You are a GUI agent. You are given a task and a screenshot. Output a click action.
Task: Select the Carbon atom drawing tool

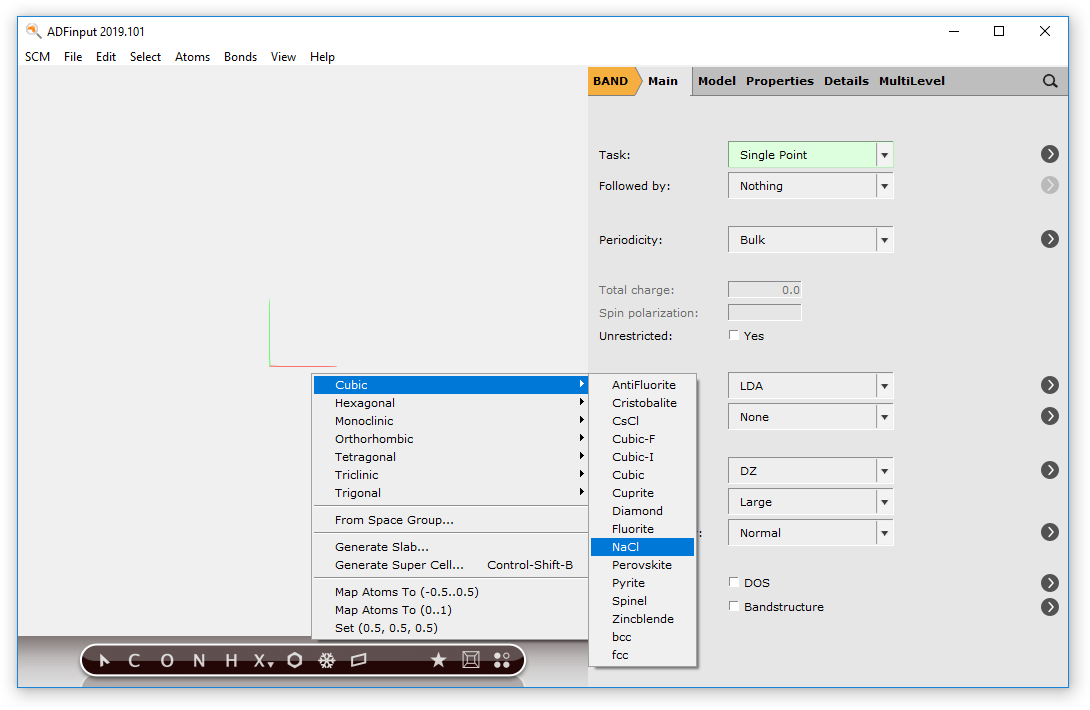tap(133, 660)
